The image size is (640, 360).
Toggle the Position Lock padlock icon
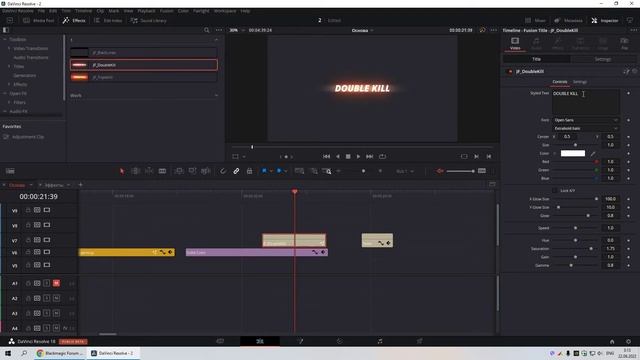249,171
